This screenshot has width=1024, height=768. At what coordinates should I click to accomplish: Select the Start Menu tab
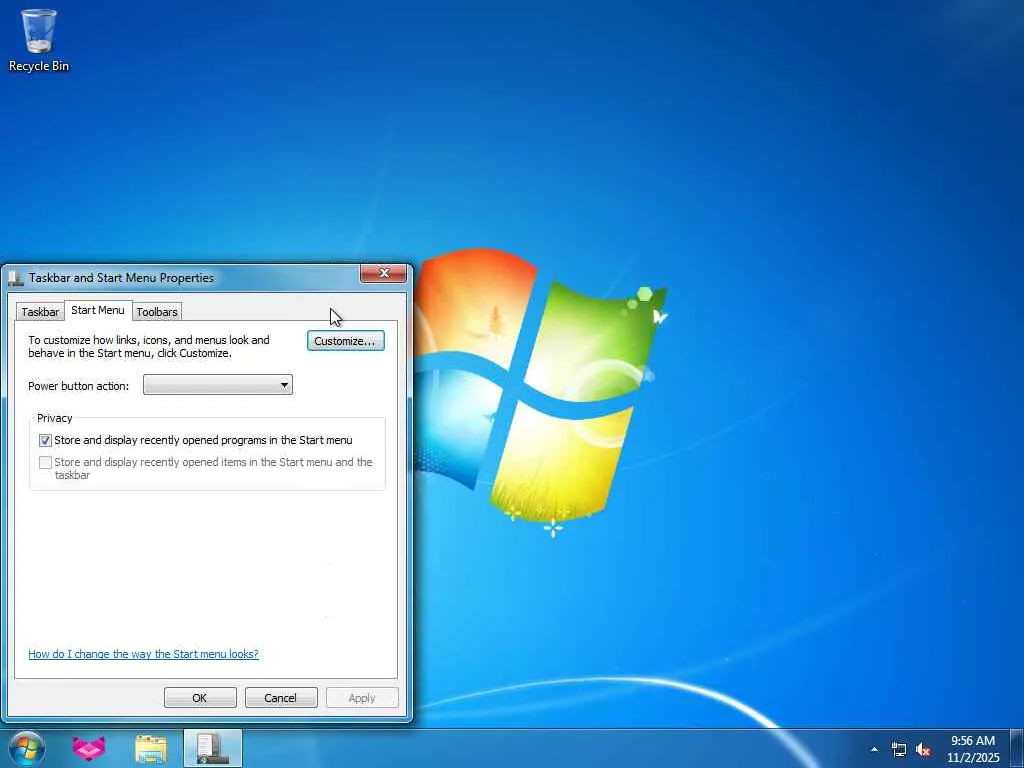pyautogui.click(x=98, y=310)
